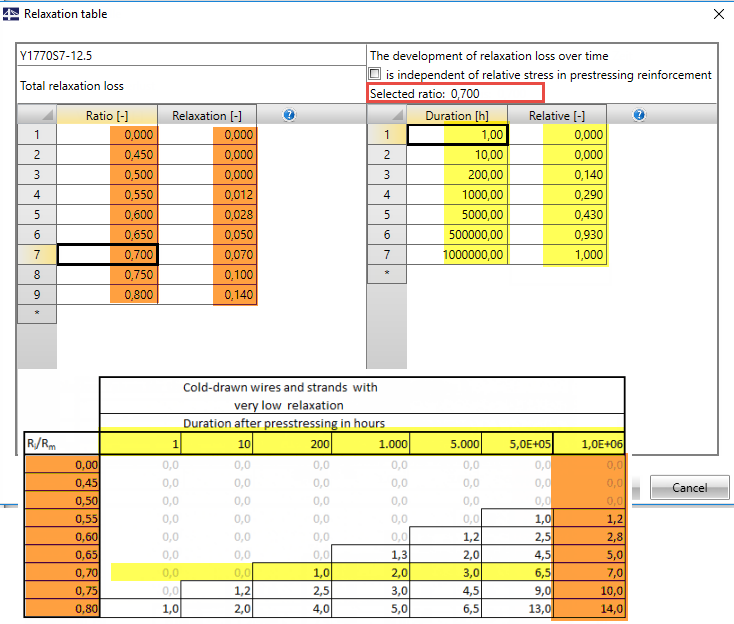Select Relaxation cell 0,050

(207, 235)
